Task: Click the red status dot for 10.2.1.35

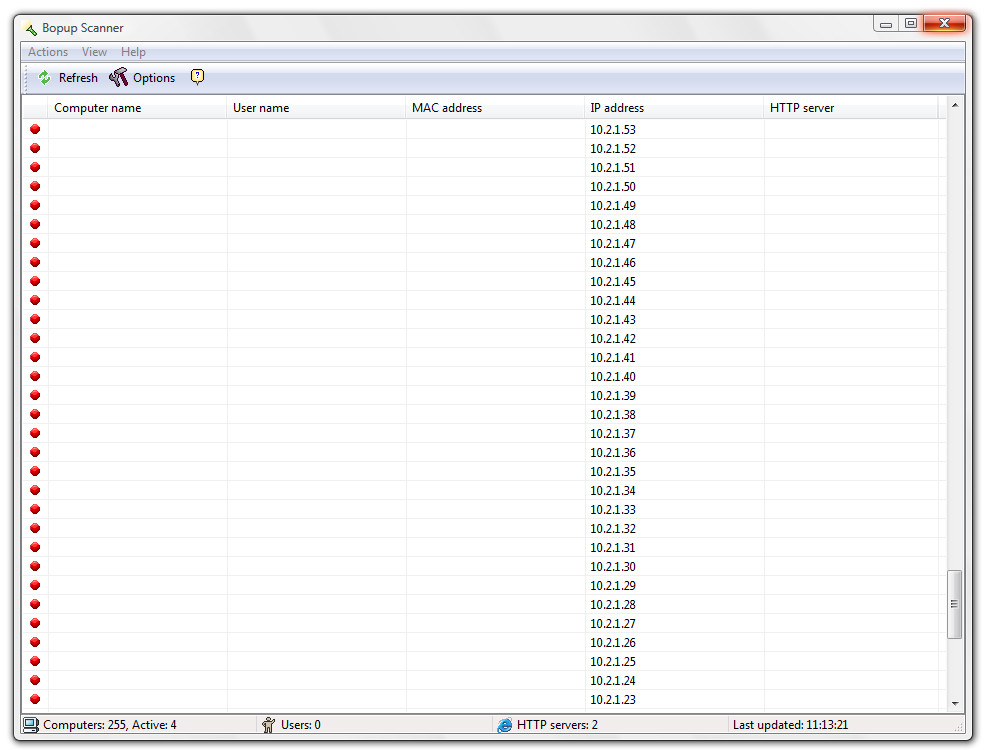Action: tap(35, 471)
